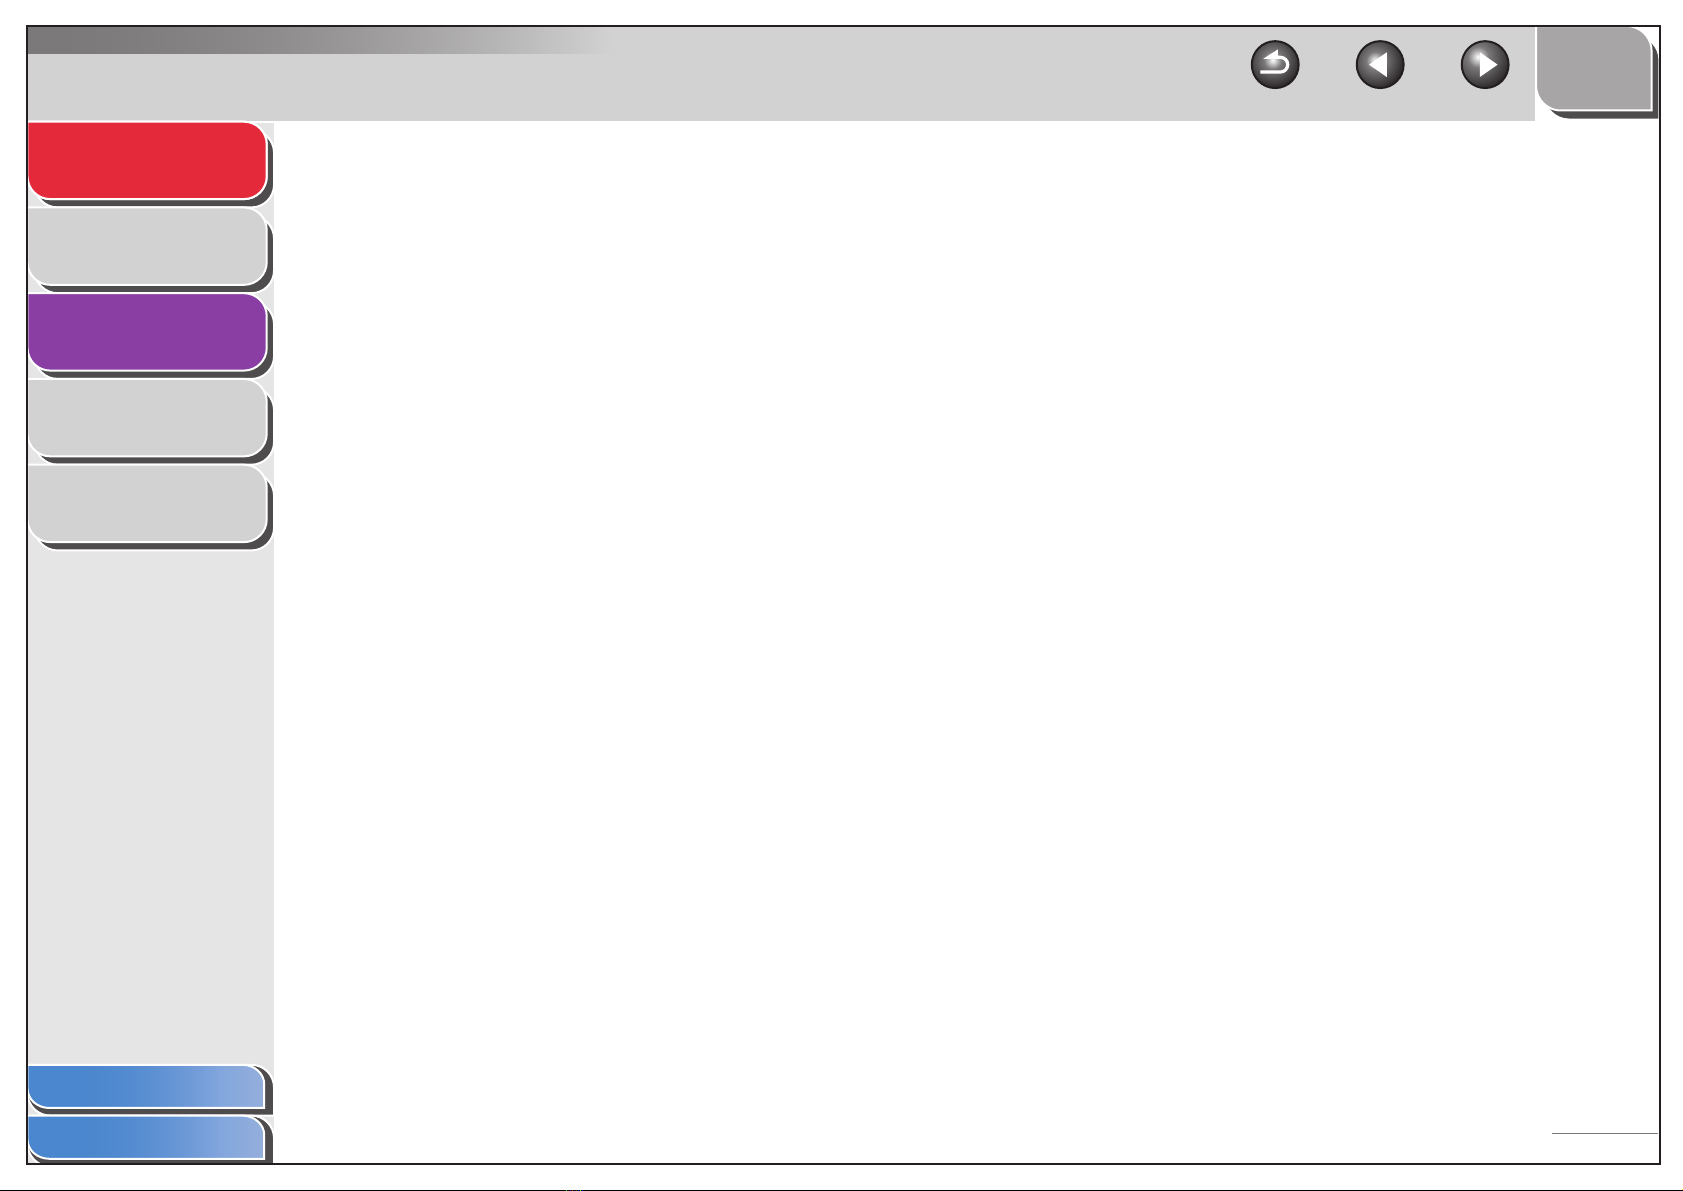Select the black left-pointing arrow circle

pos(1380,66)
